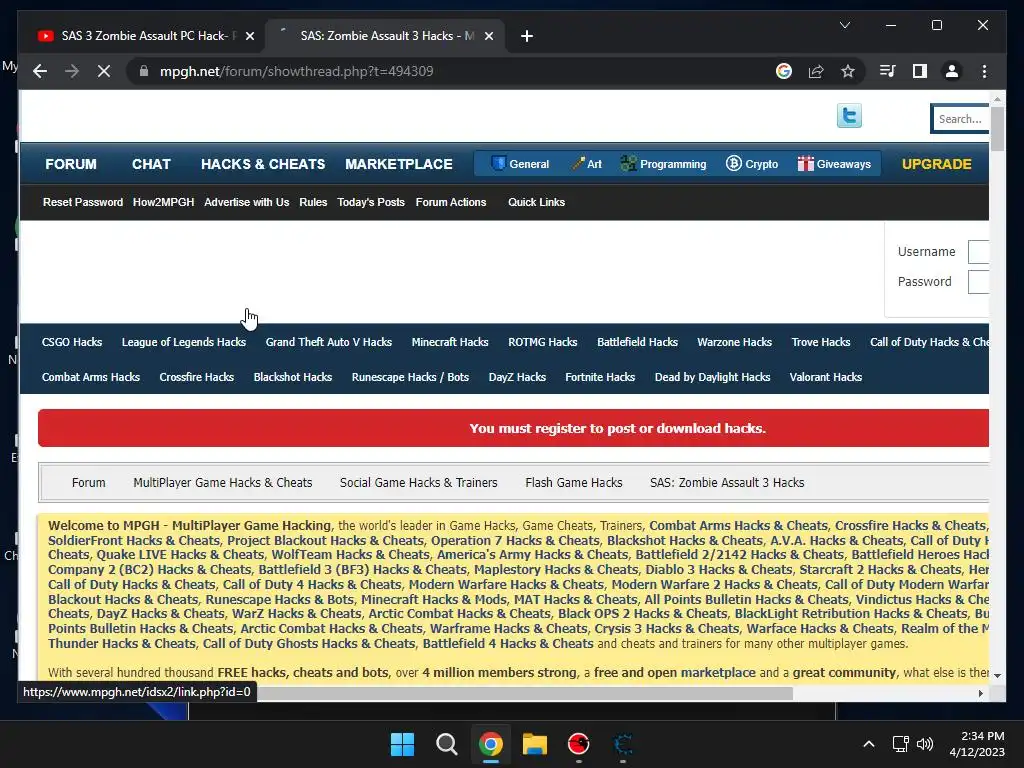Go to Forum breadcrumb
The height and width of the screenshot is (768, 1024).
click(x=88, y=483)
